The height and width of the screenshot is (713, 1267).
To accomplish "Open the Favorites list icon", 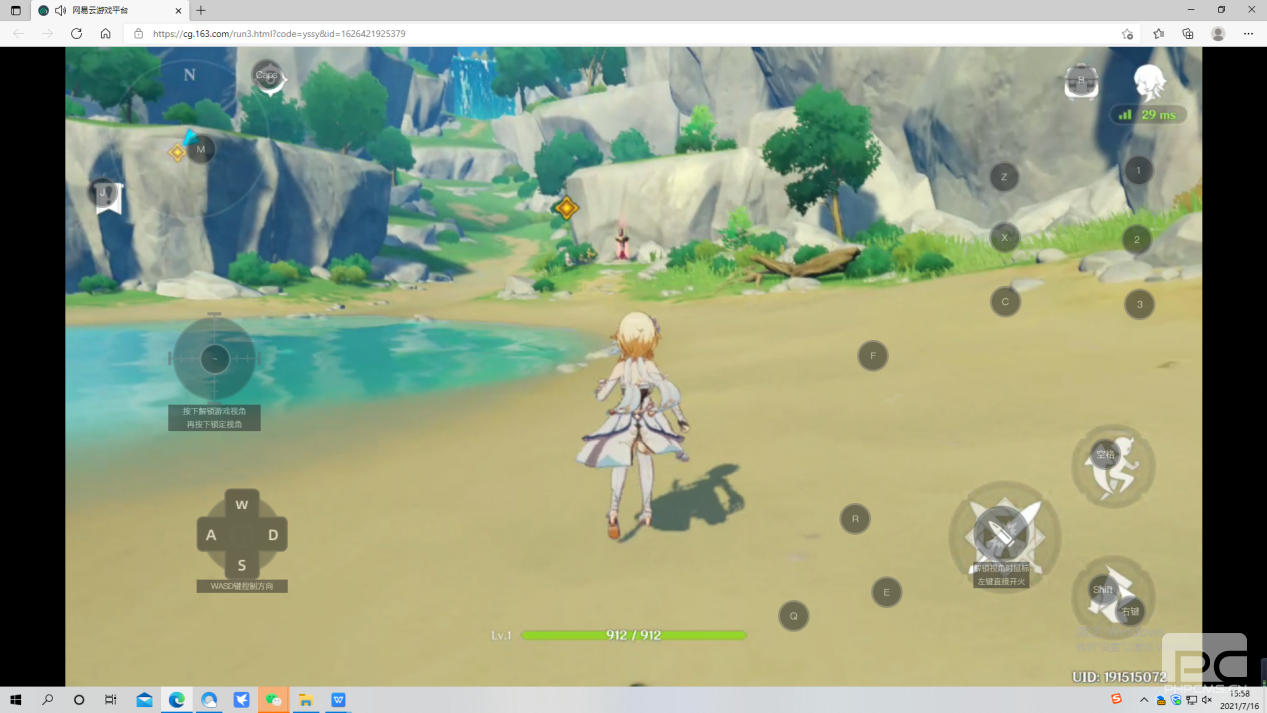I will (1158, 34).
